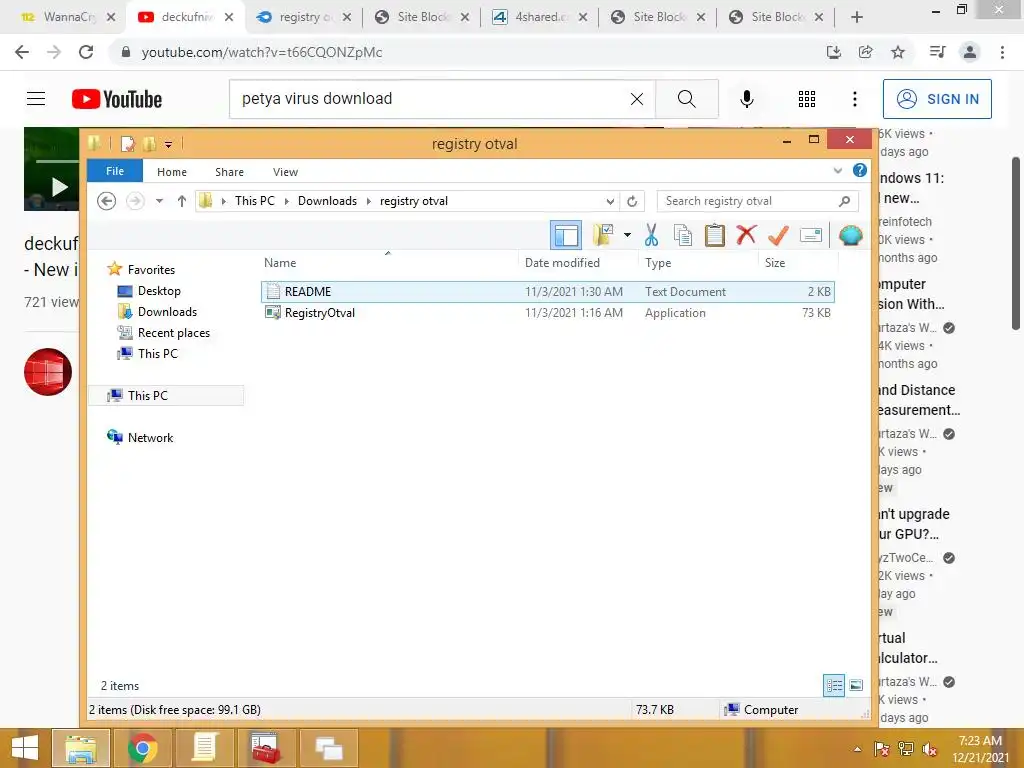Open Windows Start button
This screenshot has width=1024, height=768.
click(25, 748)
